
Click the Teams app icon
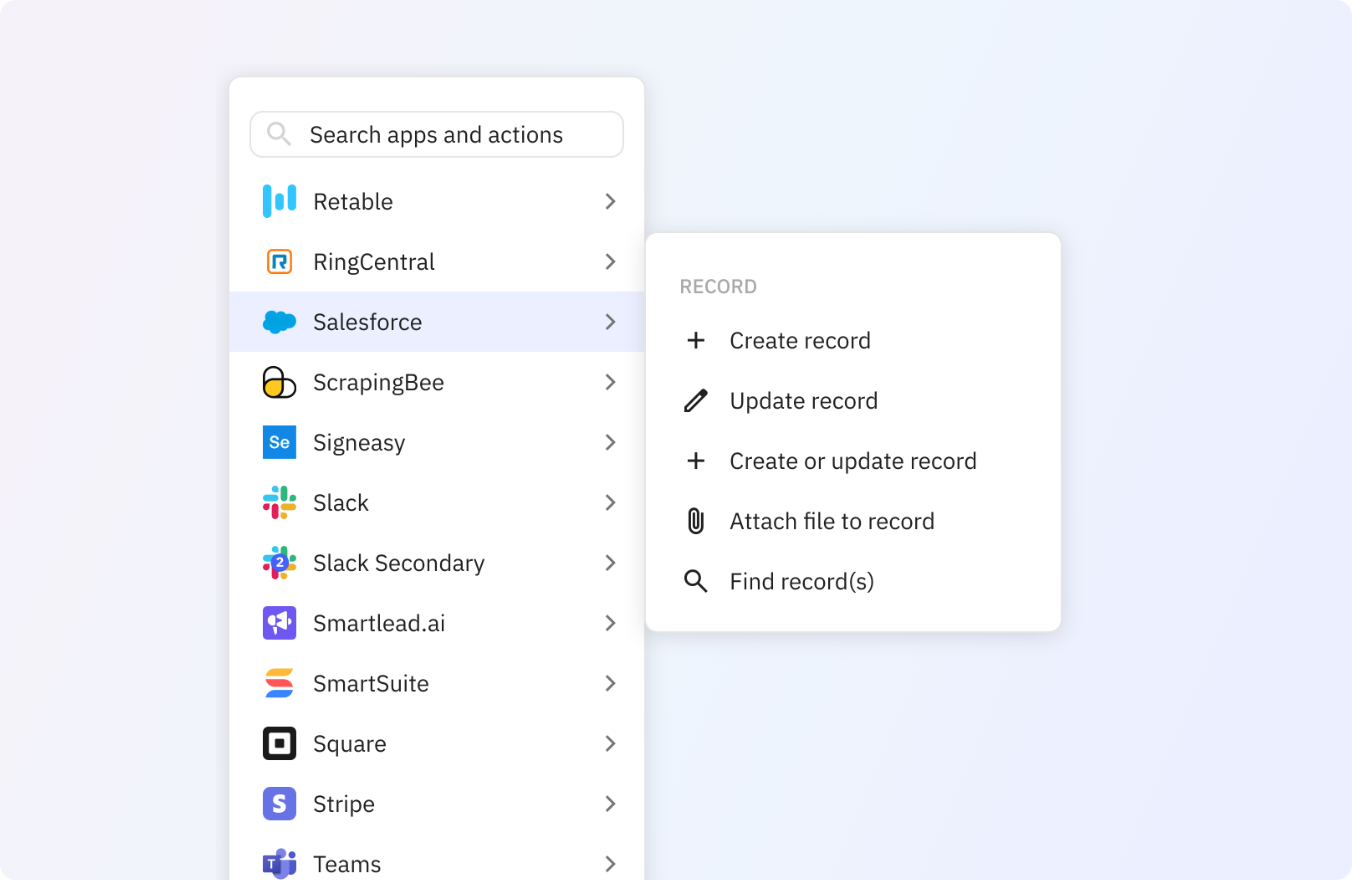pyautogui.click(x=279, y=863)
